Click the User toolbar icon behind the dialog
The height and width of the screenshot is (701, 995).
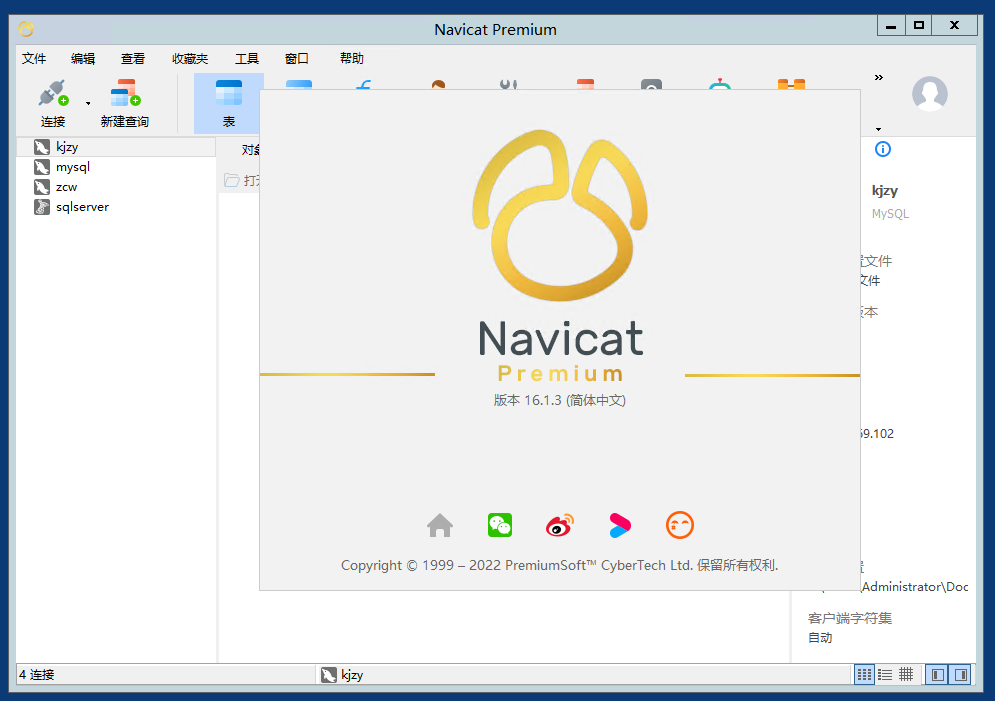[x=438, y=84]
